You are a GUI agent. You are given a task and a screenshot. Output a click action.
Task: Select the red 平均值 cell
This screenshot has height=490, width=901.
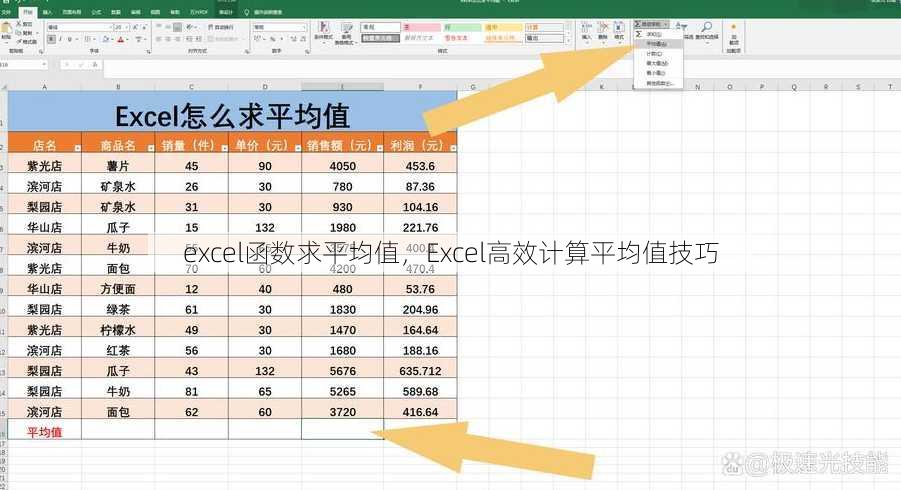[44, 432]
